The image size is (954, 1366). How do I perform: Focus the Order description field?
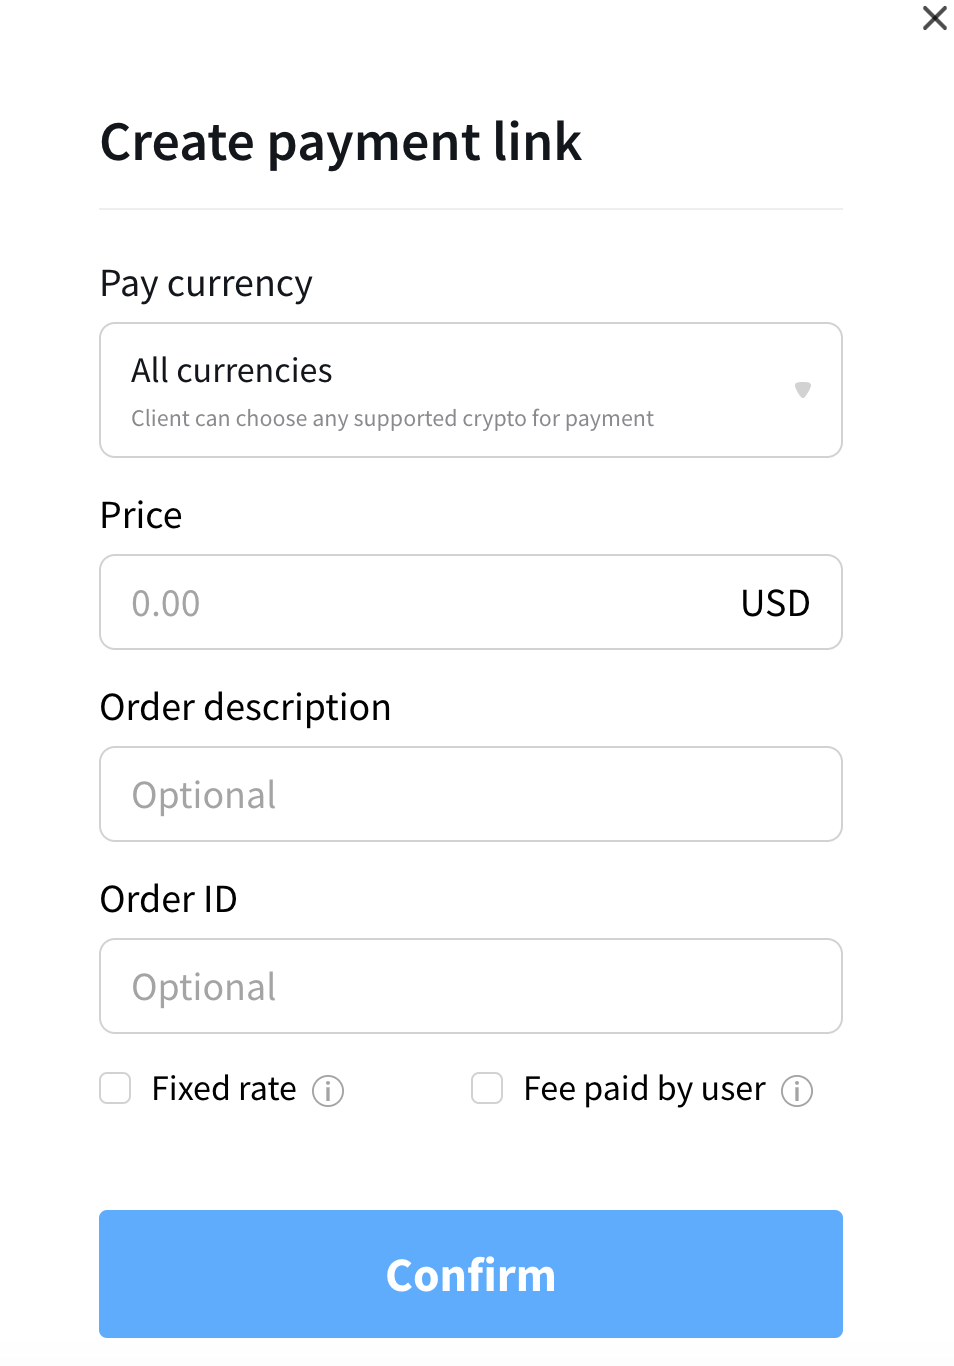click(x=471, y=794)
